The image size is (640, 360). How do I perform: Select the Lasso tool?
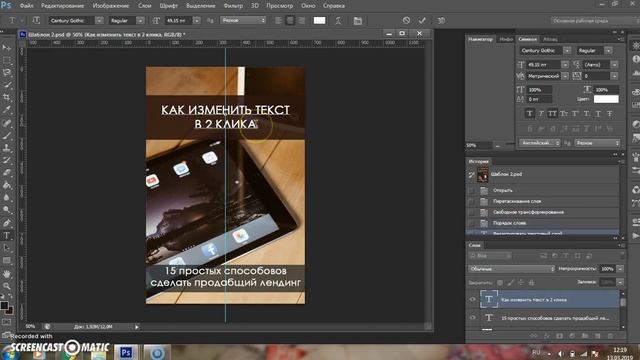(x=7, y=73)
